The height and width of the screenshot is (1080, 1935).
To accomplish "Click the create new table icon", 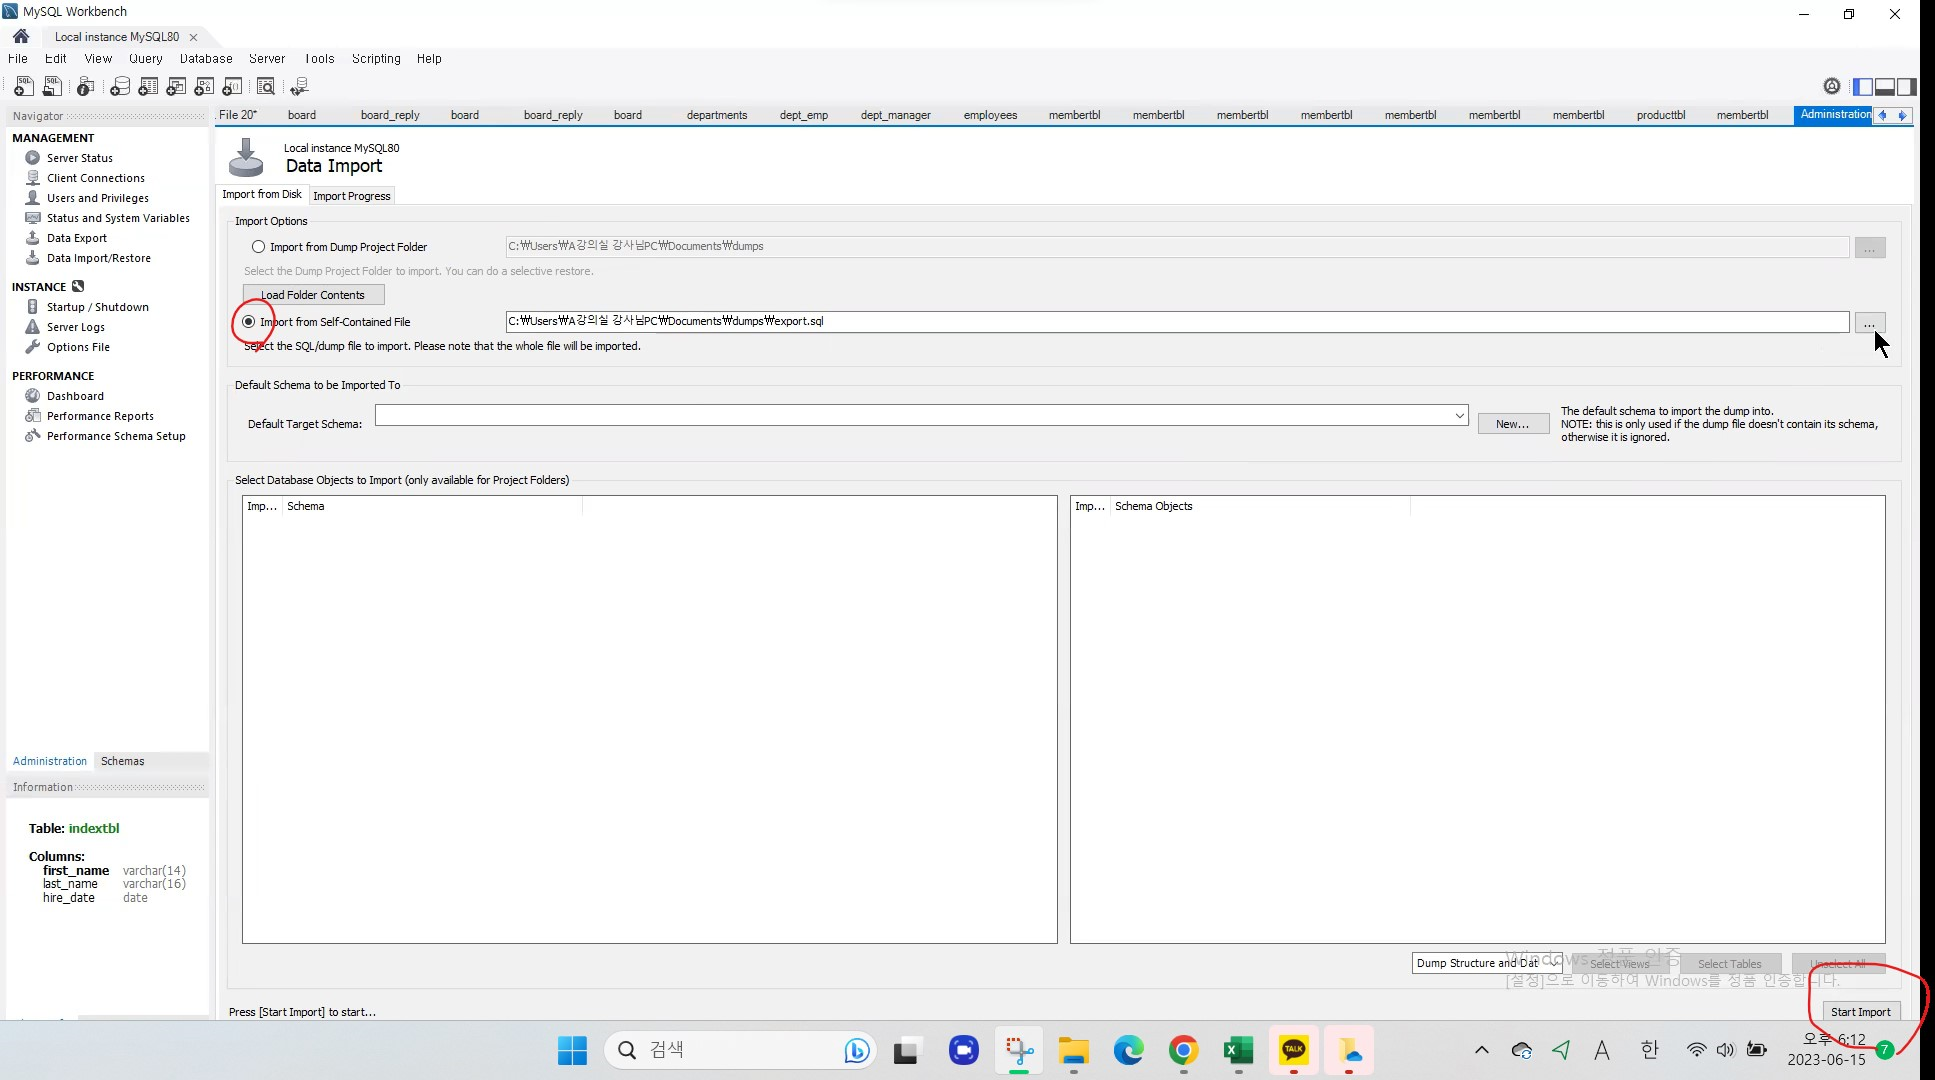I will (148, 87).
